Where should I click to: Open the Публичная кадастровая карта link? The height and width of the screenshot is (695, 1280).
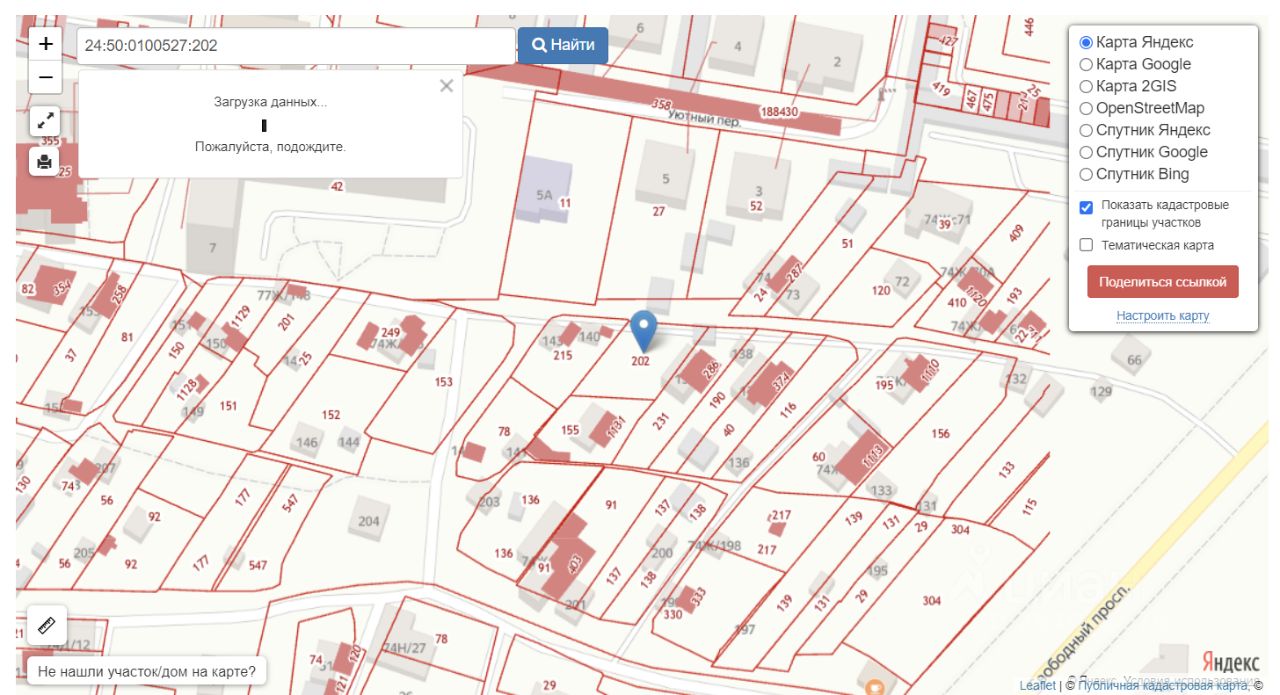tap(1161, 685)
